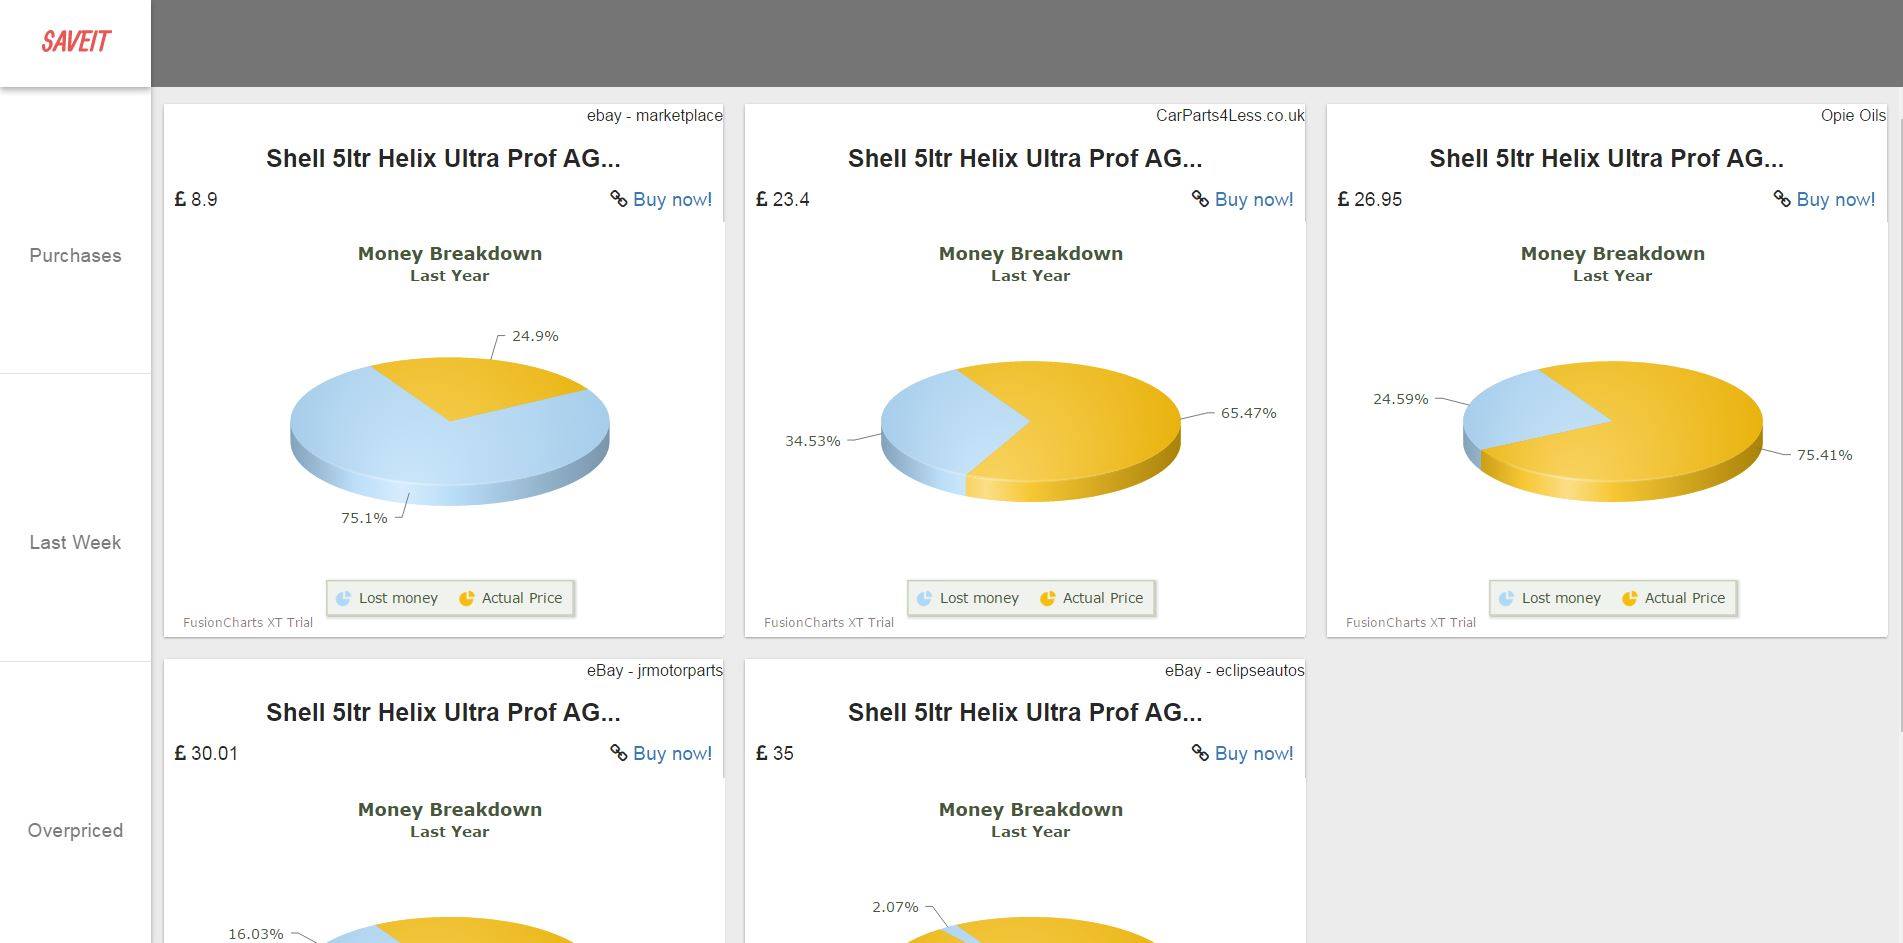This screenshot has width=1903, height=943.
Task: Click link icon on ebay marketplace card
Action: coord(619,199)
